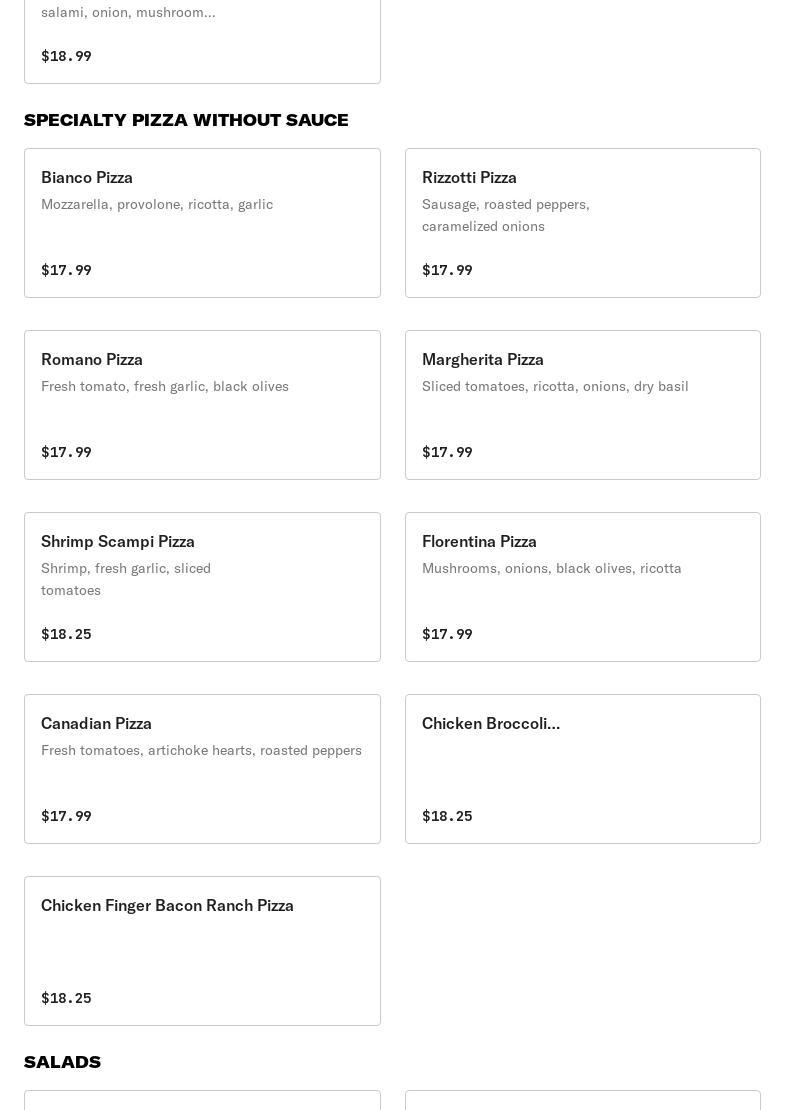Click the Romano Pizza title text

tap(92, 359)
